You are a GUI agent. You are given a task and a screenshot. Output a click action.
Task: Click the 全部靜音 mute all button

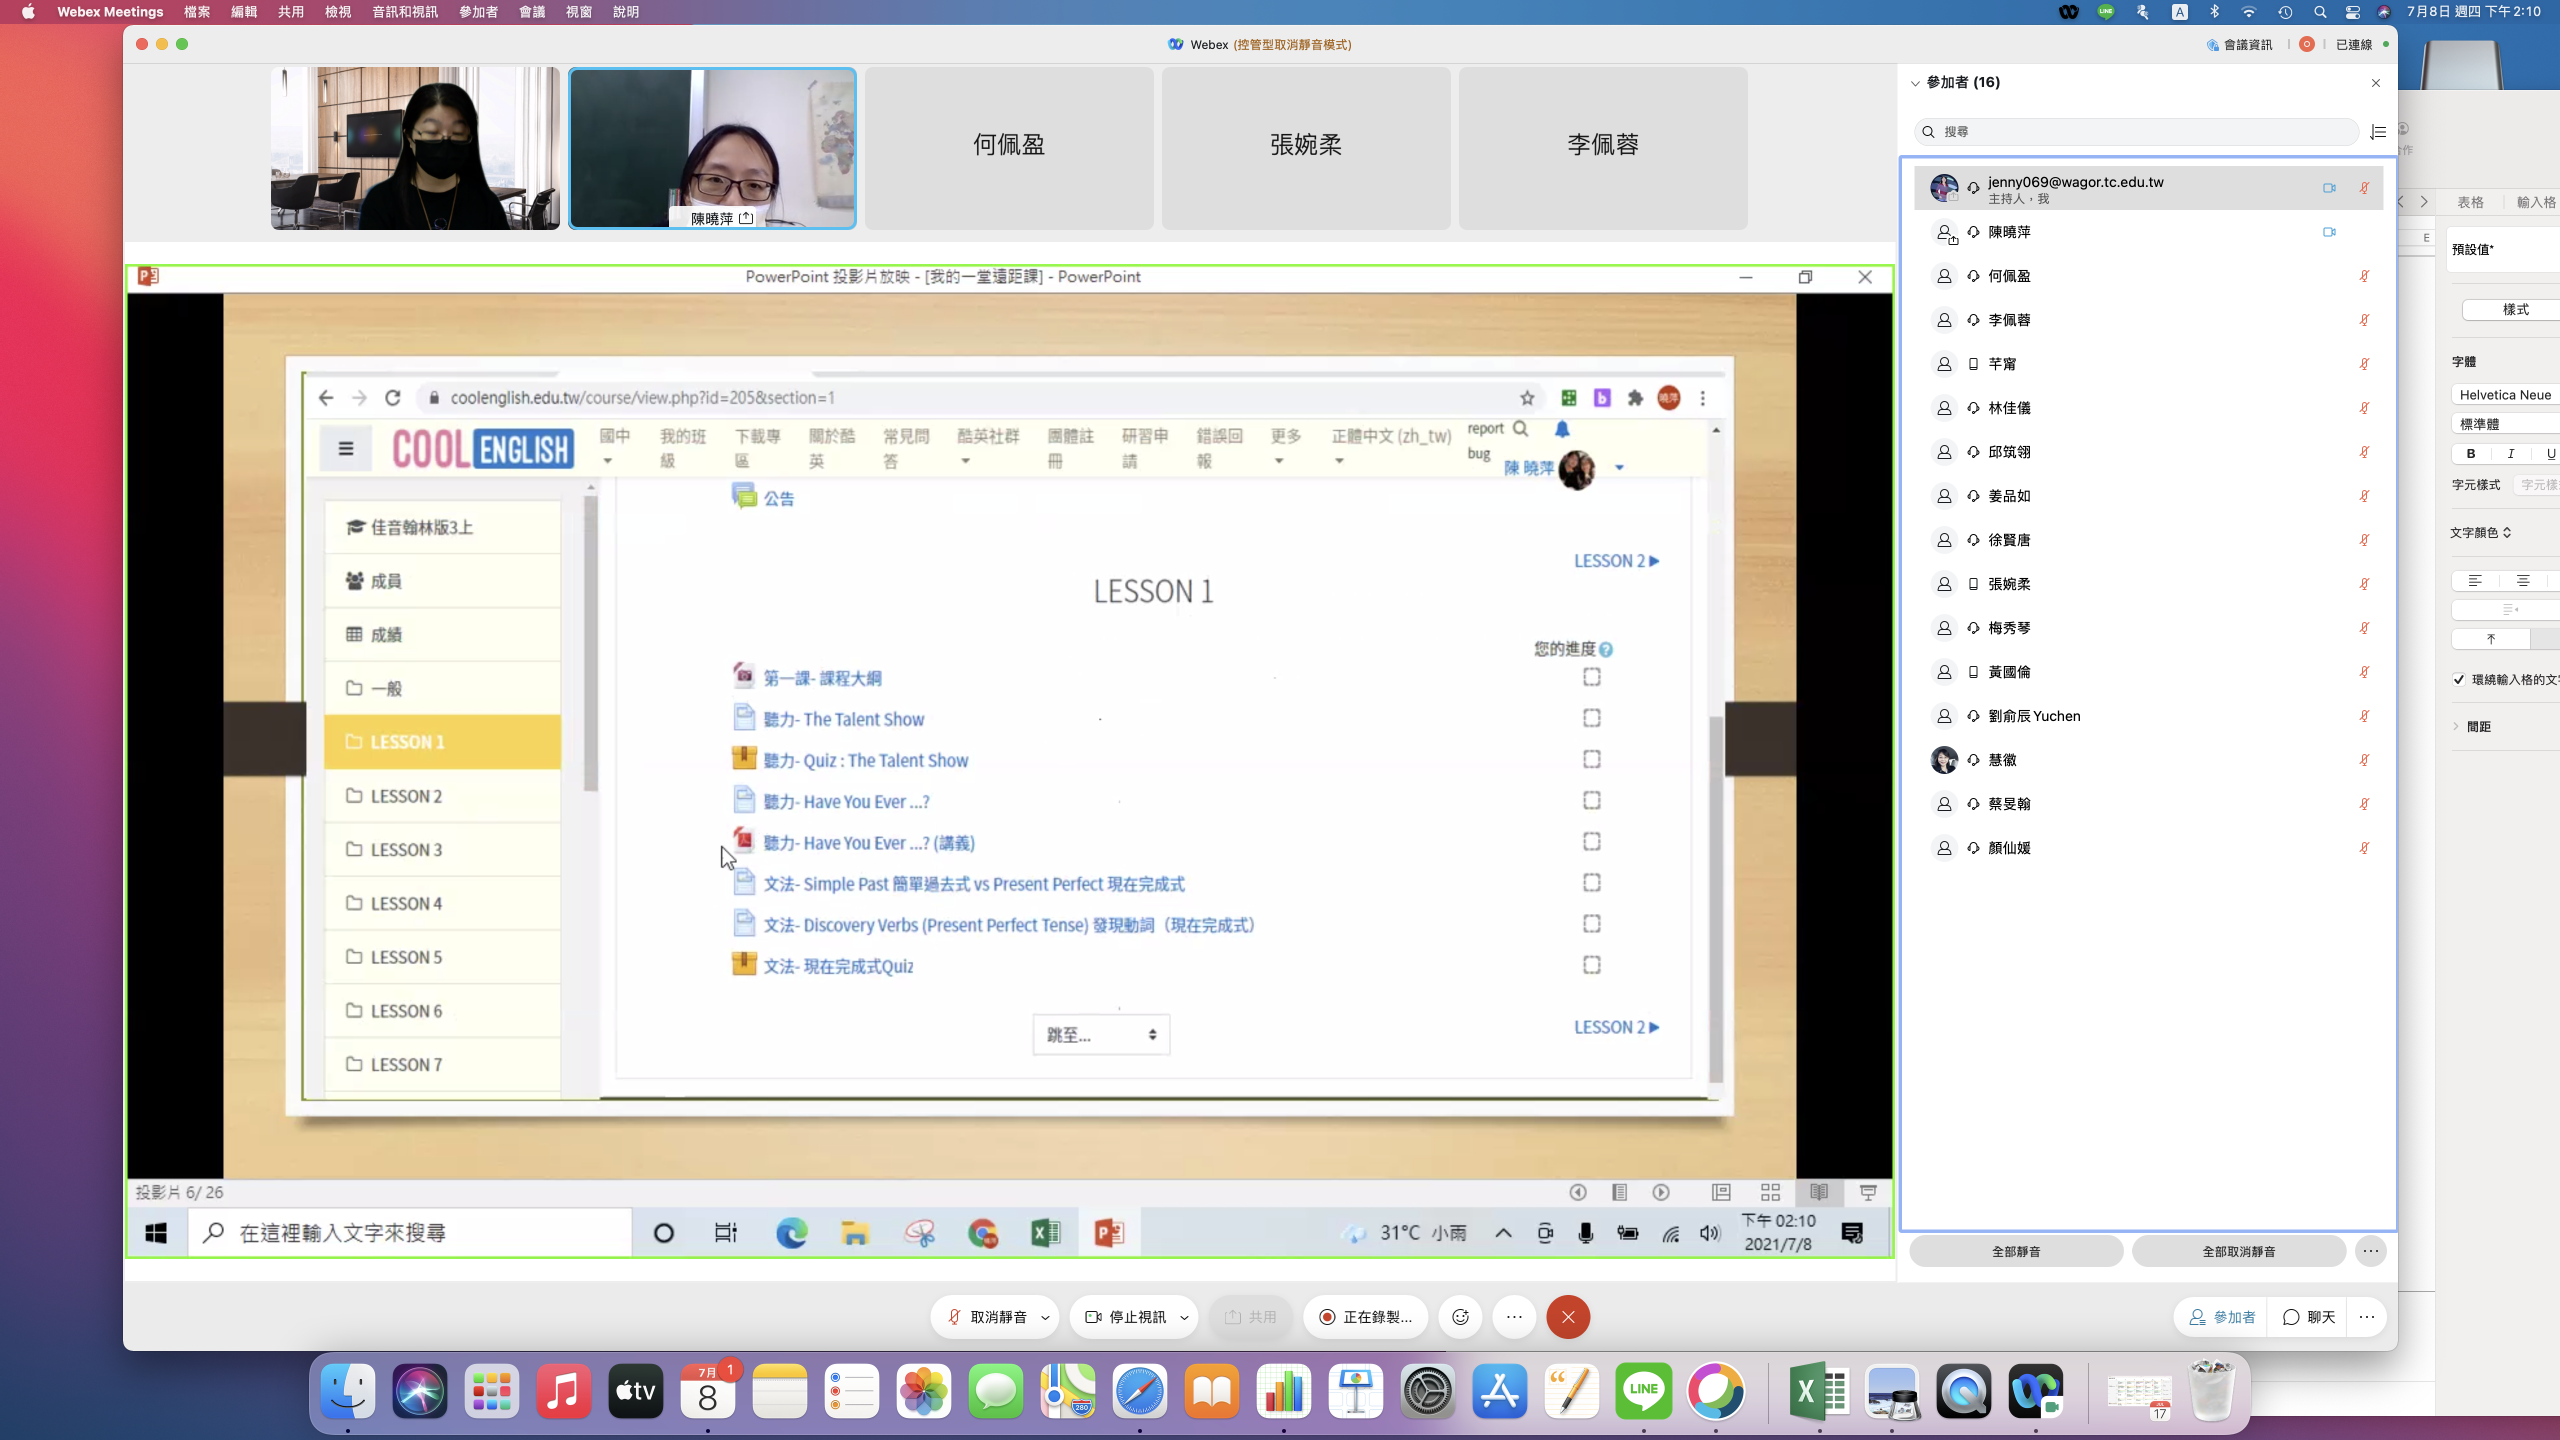coord(2015,1251)
